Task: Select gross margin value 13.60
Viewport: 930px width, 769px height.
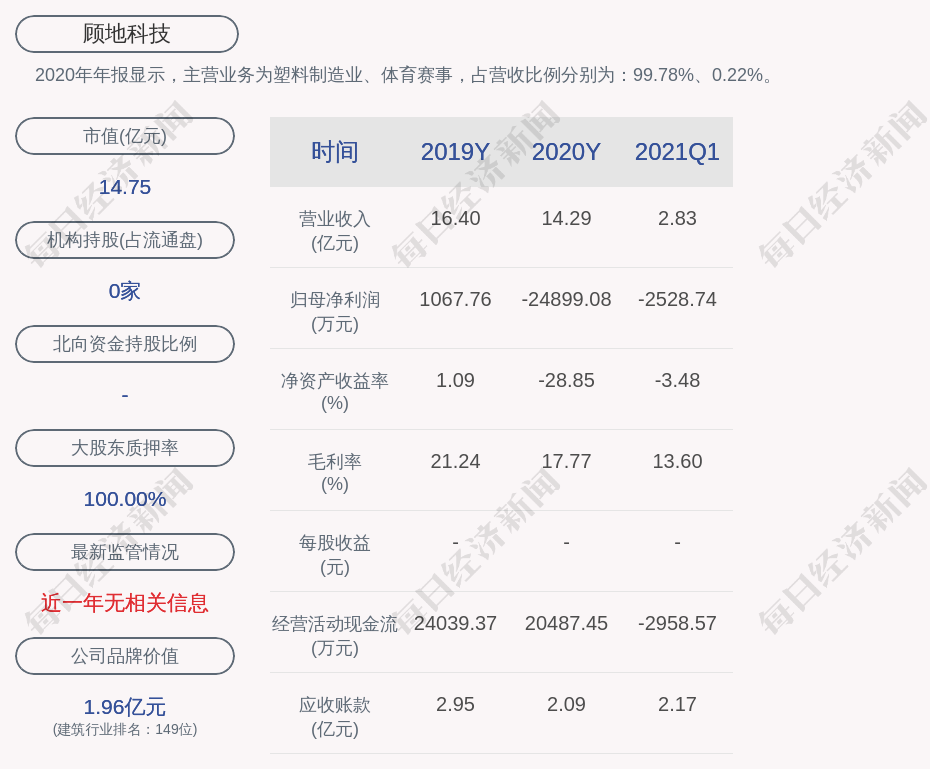Action: coord(677,461)
